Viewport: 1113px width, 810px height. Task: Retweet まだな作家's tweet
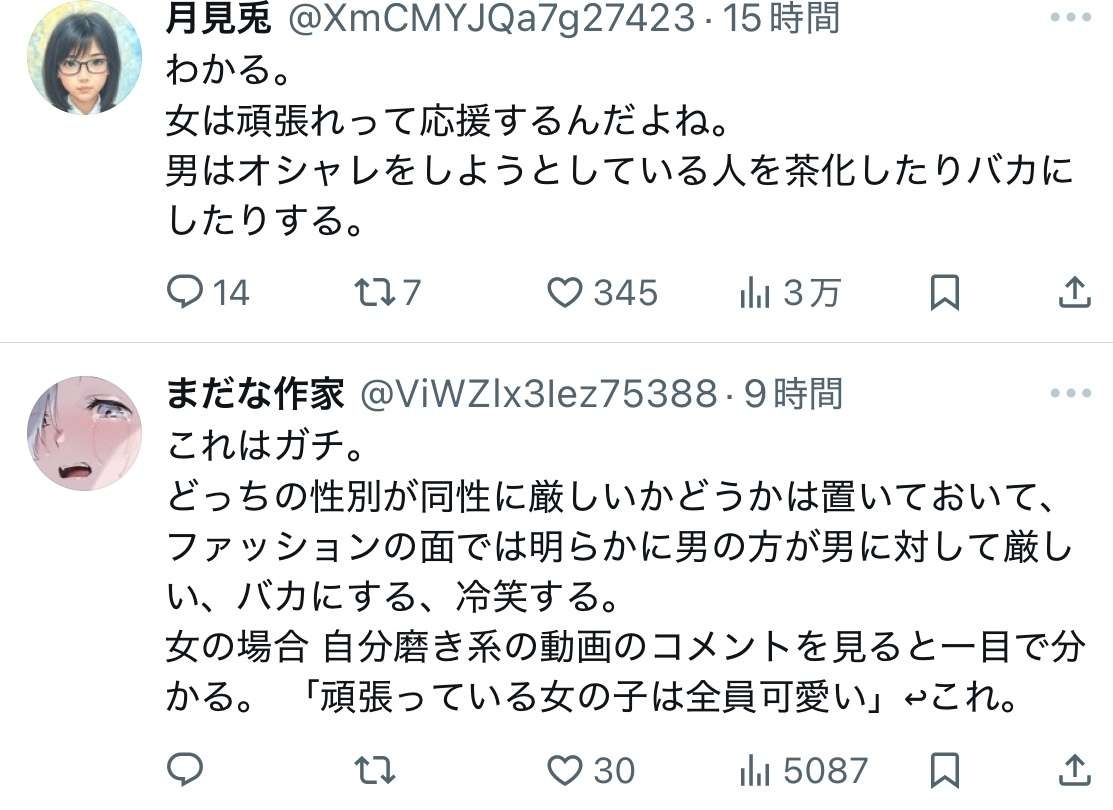point(375,770)
